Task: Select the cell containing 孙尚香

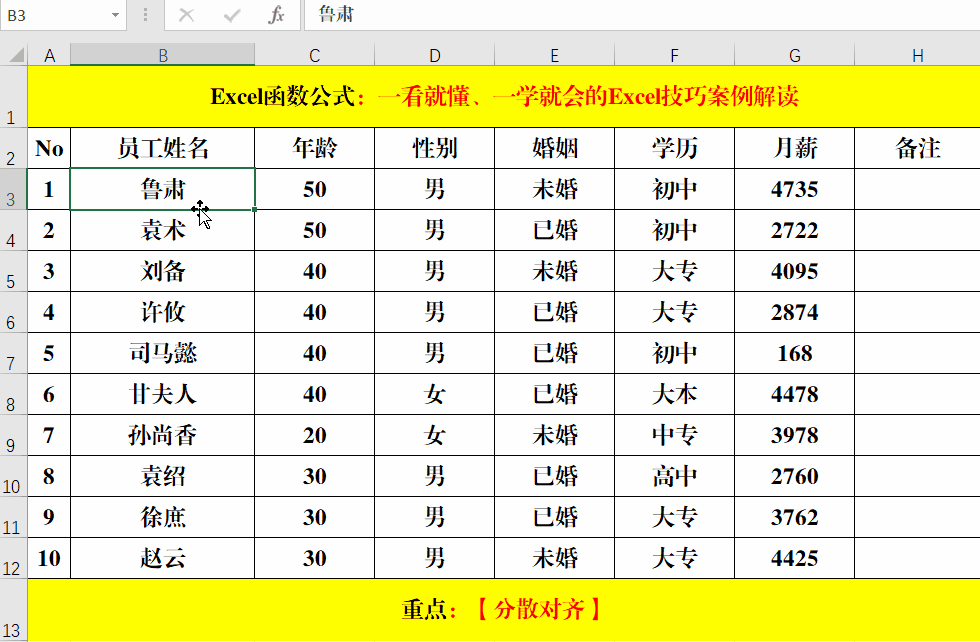Action: coord(162,435)
